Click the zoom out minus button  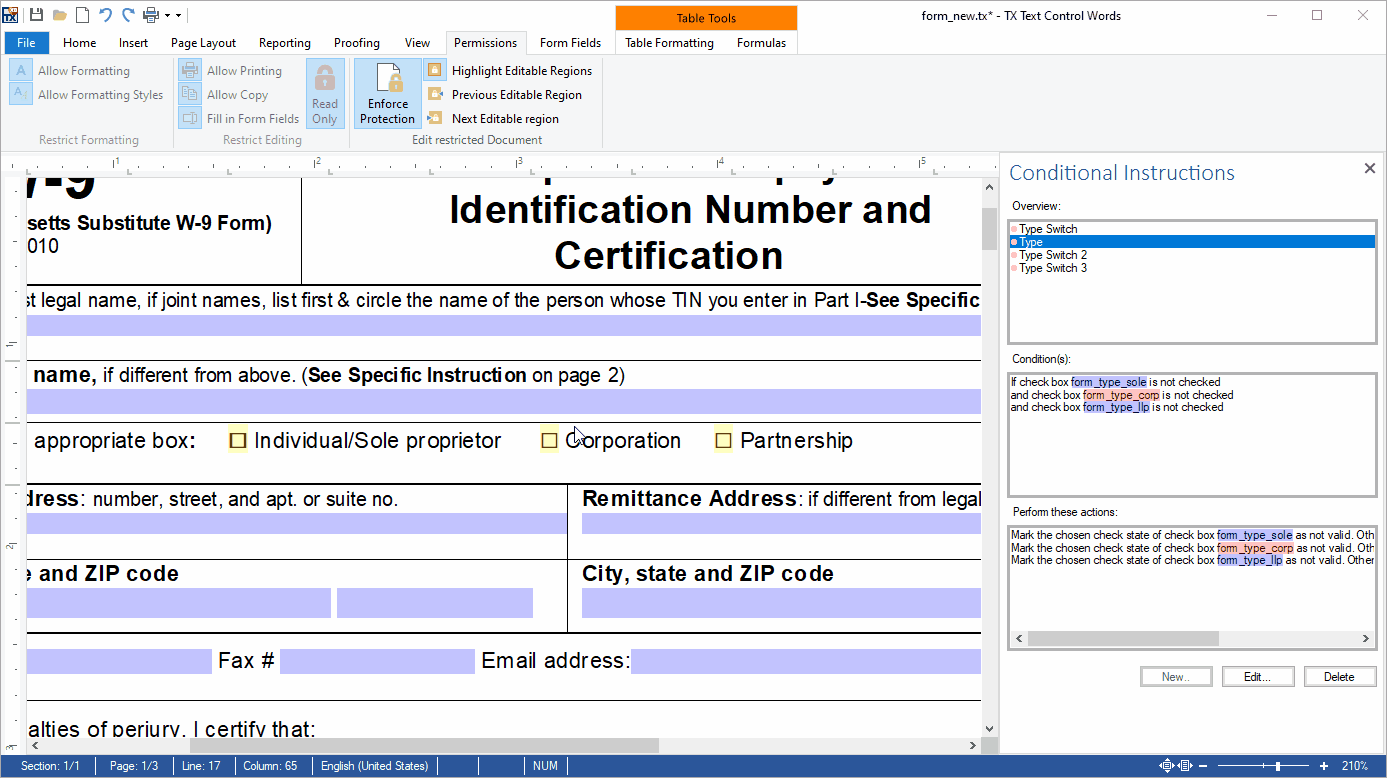[x=1204, y=766]
